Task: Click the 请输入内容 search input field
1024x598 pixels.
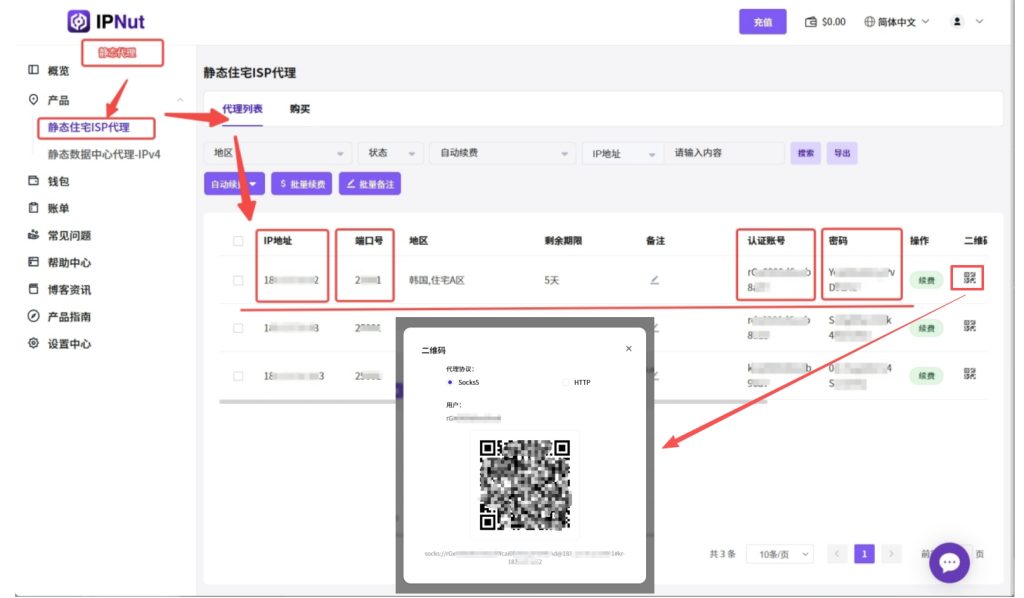Action: point(725,153)
